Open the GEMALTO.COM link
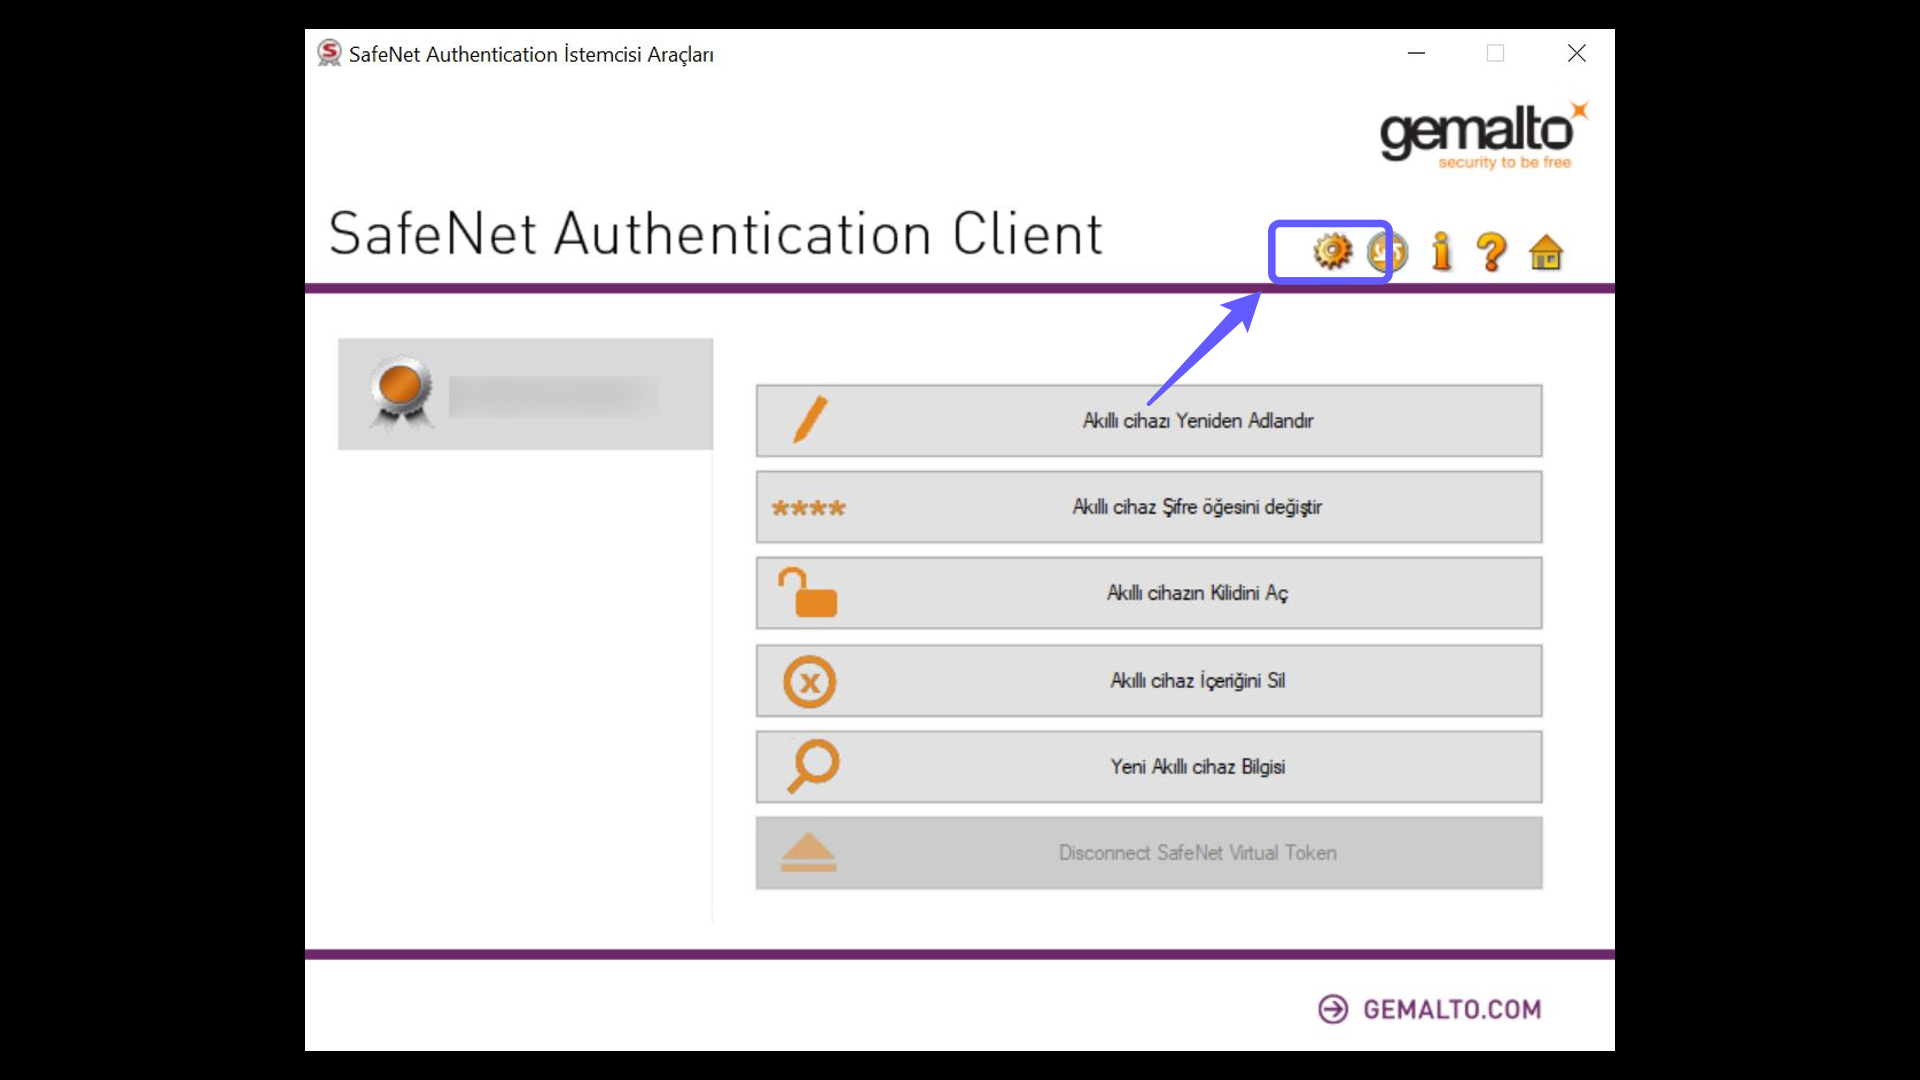The image size is (1920, 1080). 1450,1009
